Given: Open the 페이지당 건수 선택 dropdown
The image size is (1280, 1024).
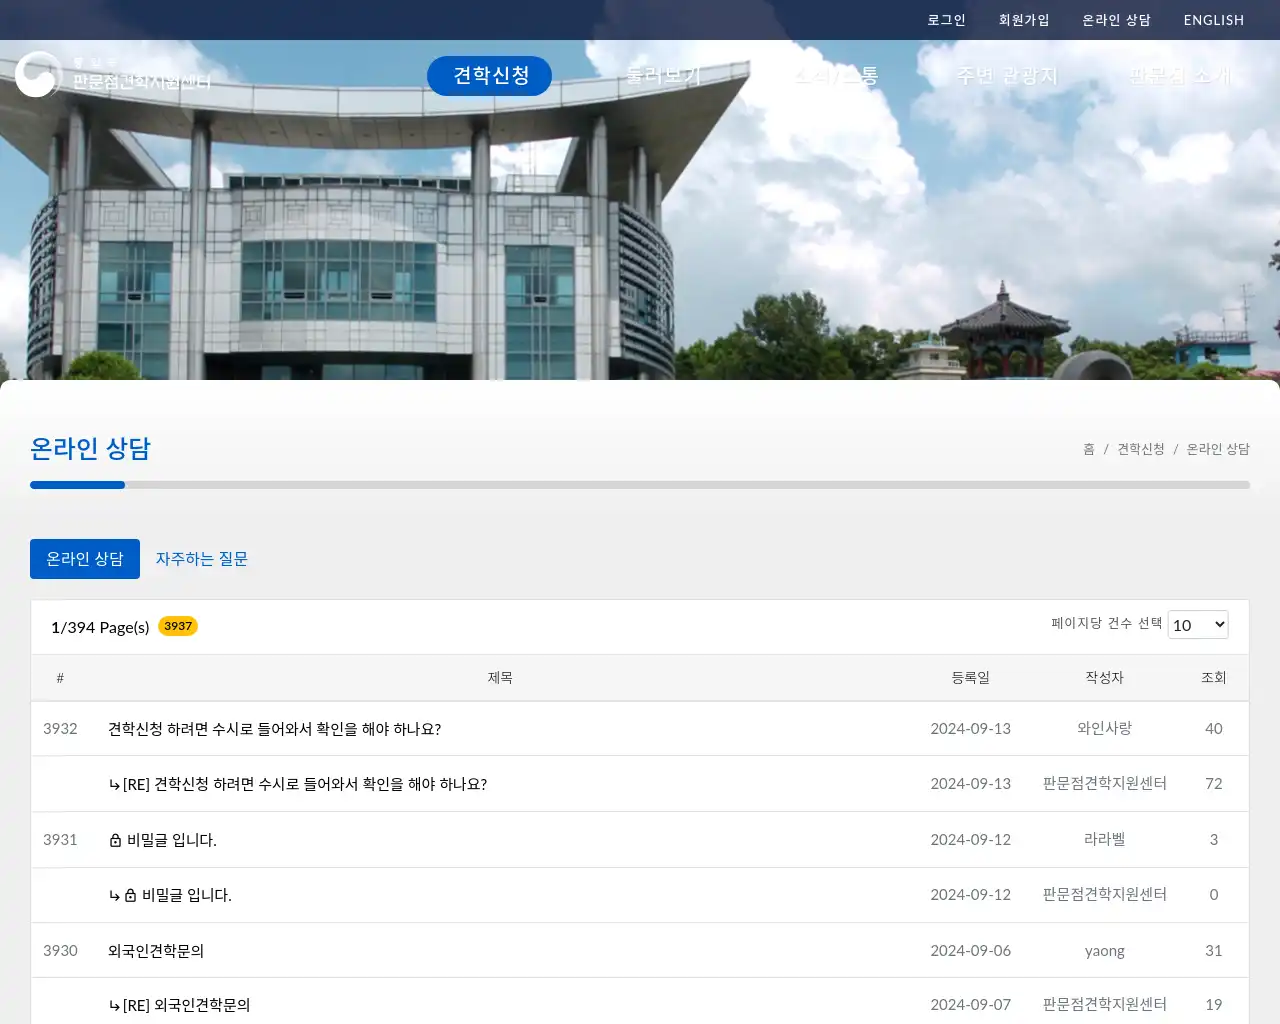Looking at the screenshot, I should tap(1198, 625).
